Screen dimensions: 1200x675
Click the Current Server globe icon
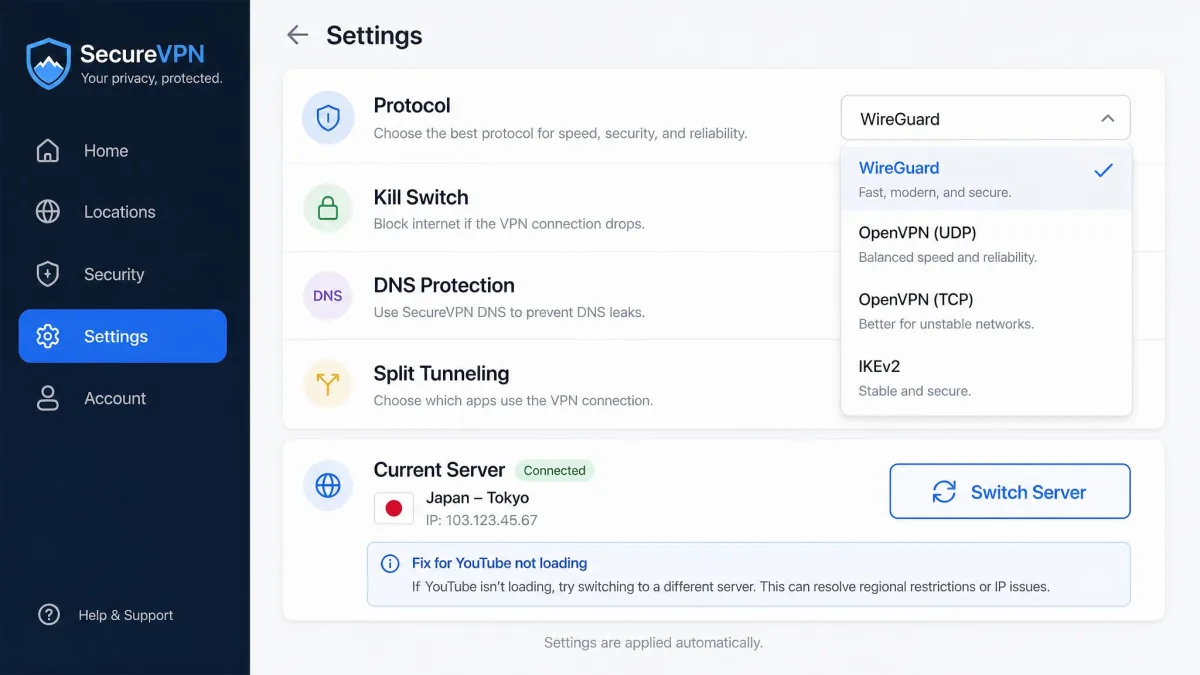pos(328,486)
